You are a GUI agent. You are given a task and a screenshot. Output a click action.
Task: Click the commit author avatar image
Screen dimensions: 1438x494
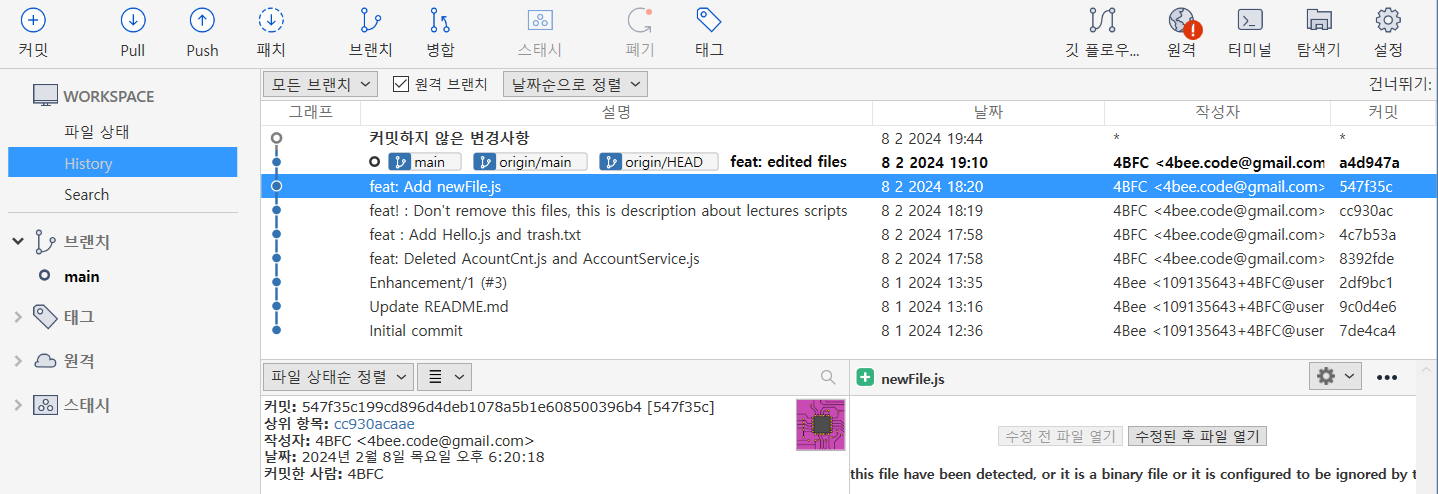tap(821, 424)
